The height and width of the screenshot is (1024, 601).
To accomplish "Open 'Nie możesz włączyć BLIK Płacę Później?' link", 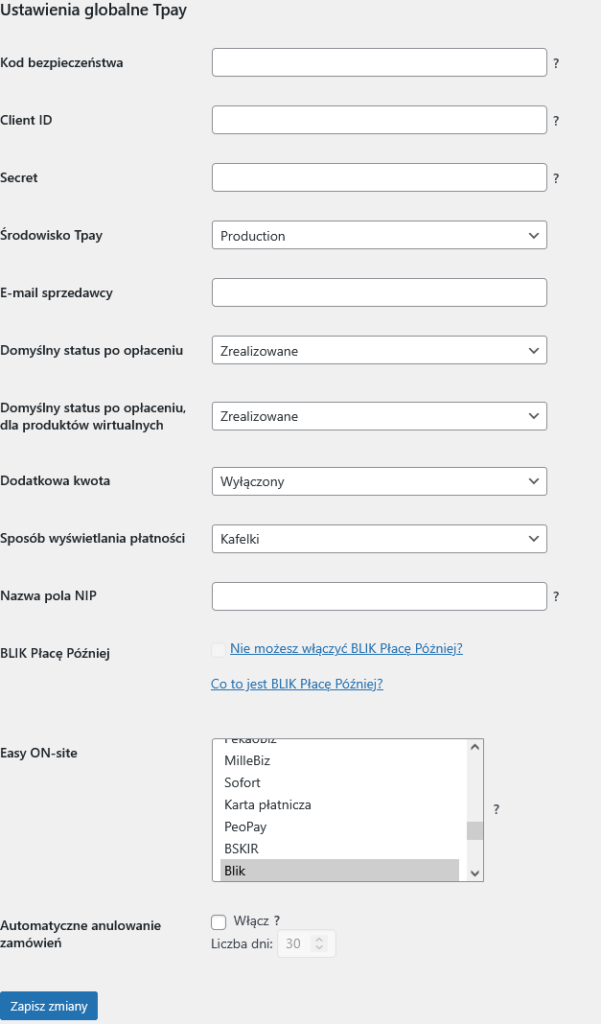I will [346, 648].
